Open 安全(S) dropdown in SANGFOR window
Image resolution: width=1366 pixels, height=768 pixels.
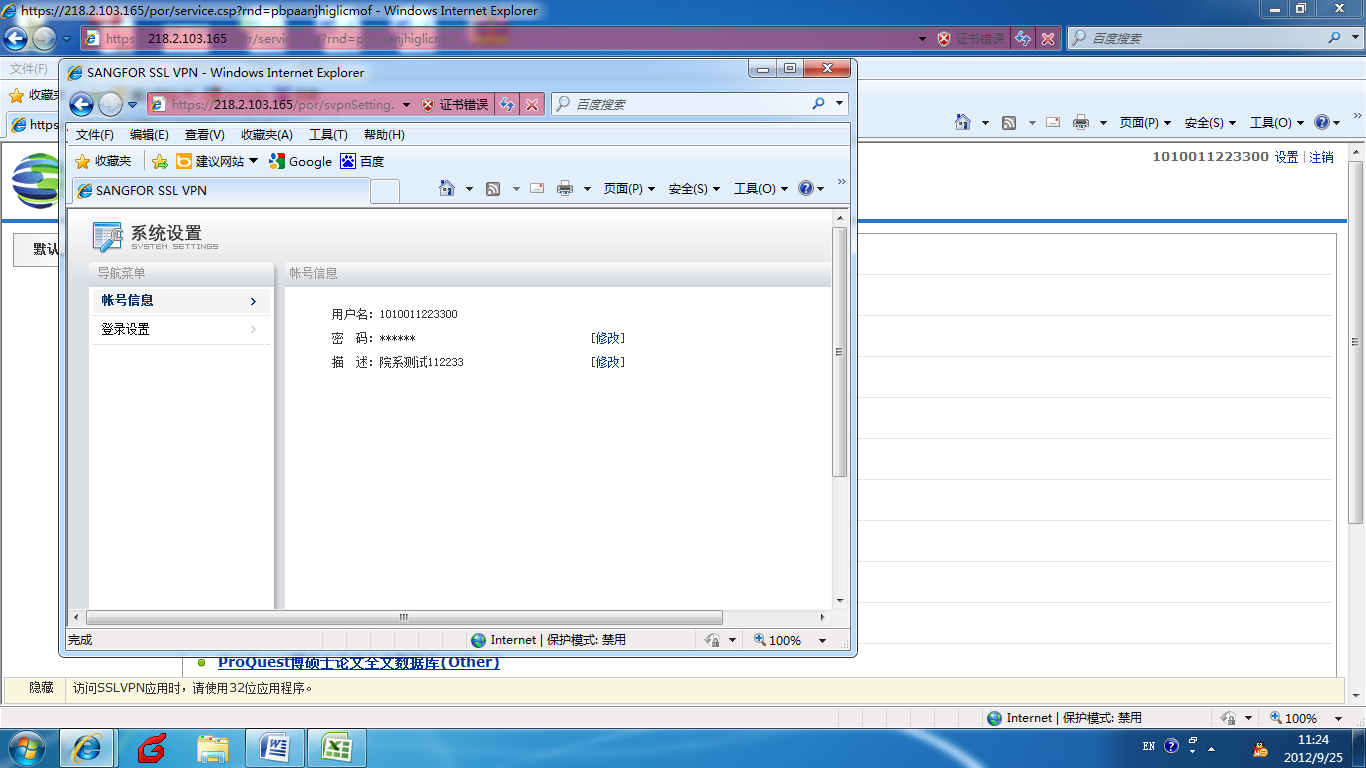click(x=695, y=188)
